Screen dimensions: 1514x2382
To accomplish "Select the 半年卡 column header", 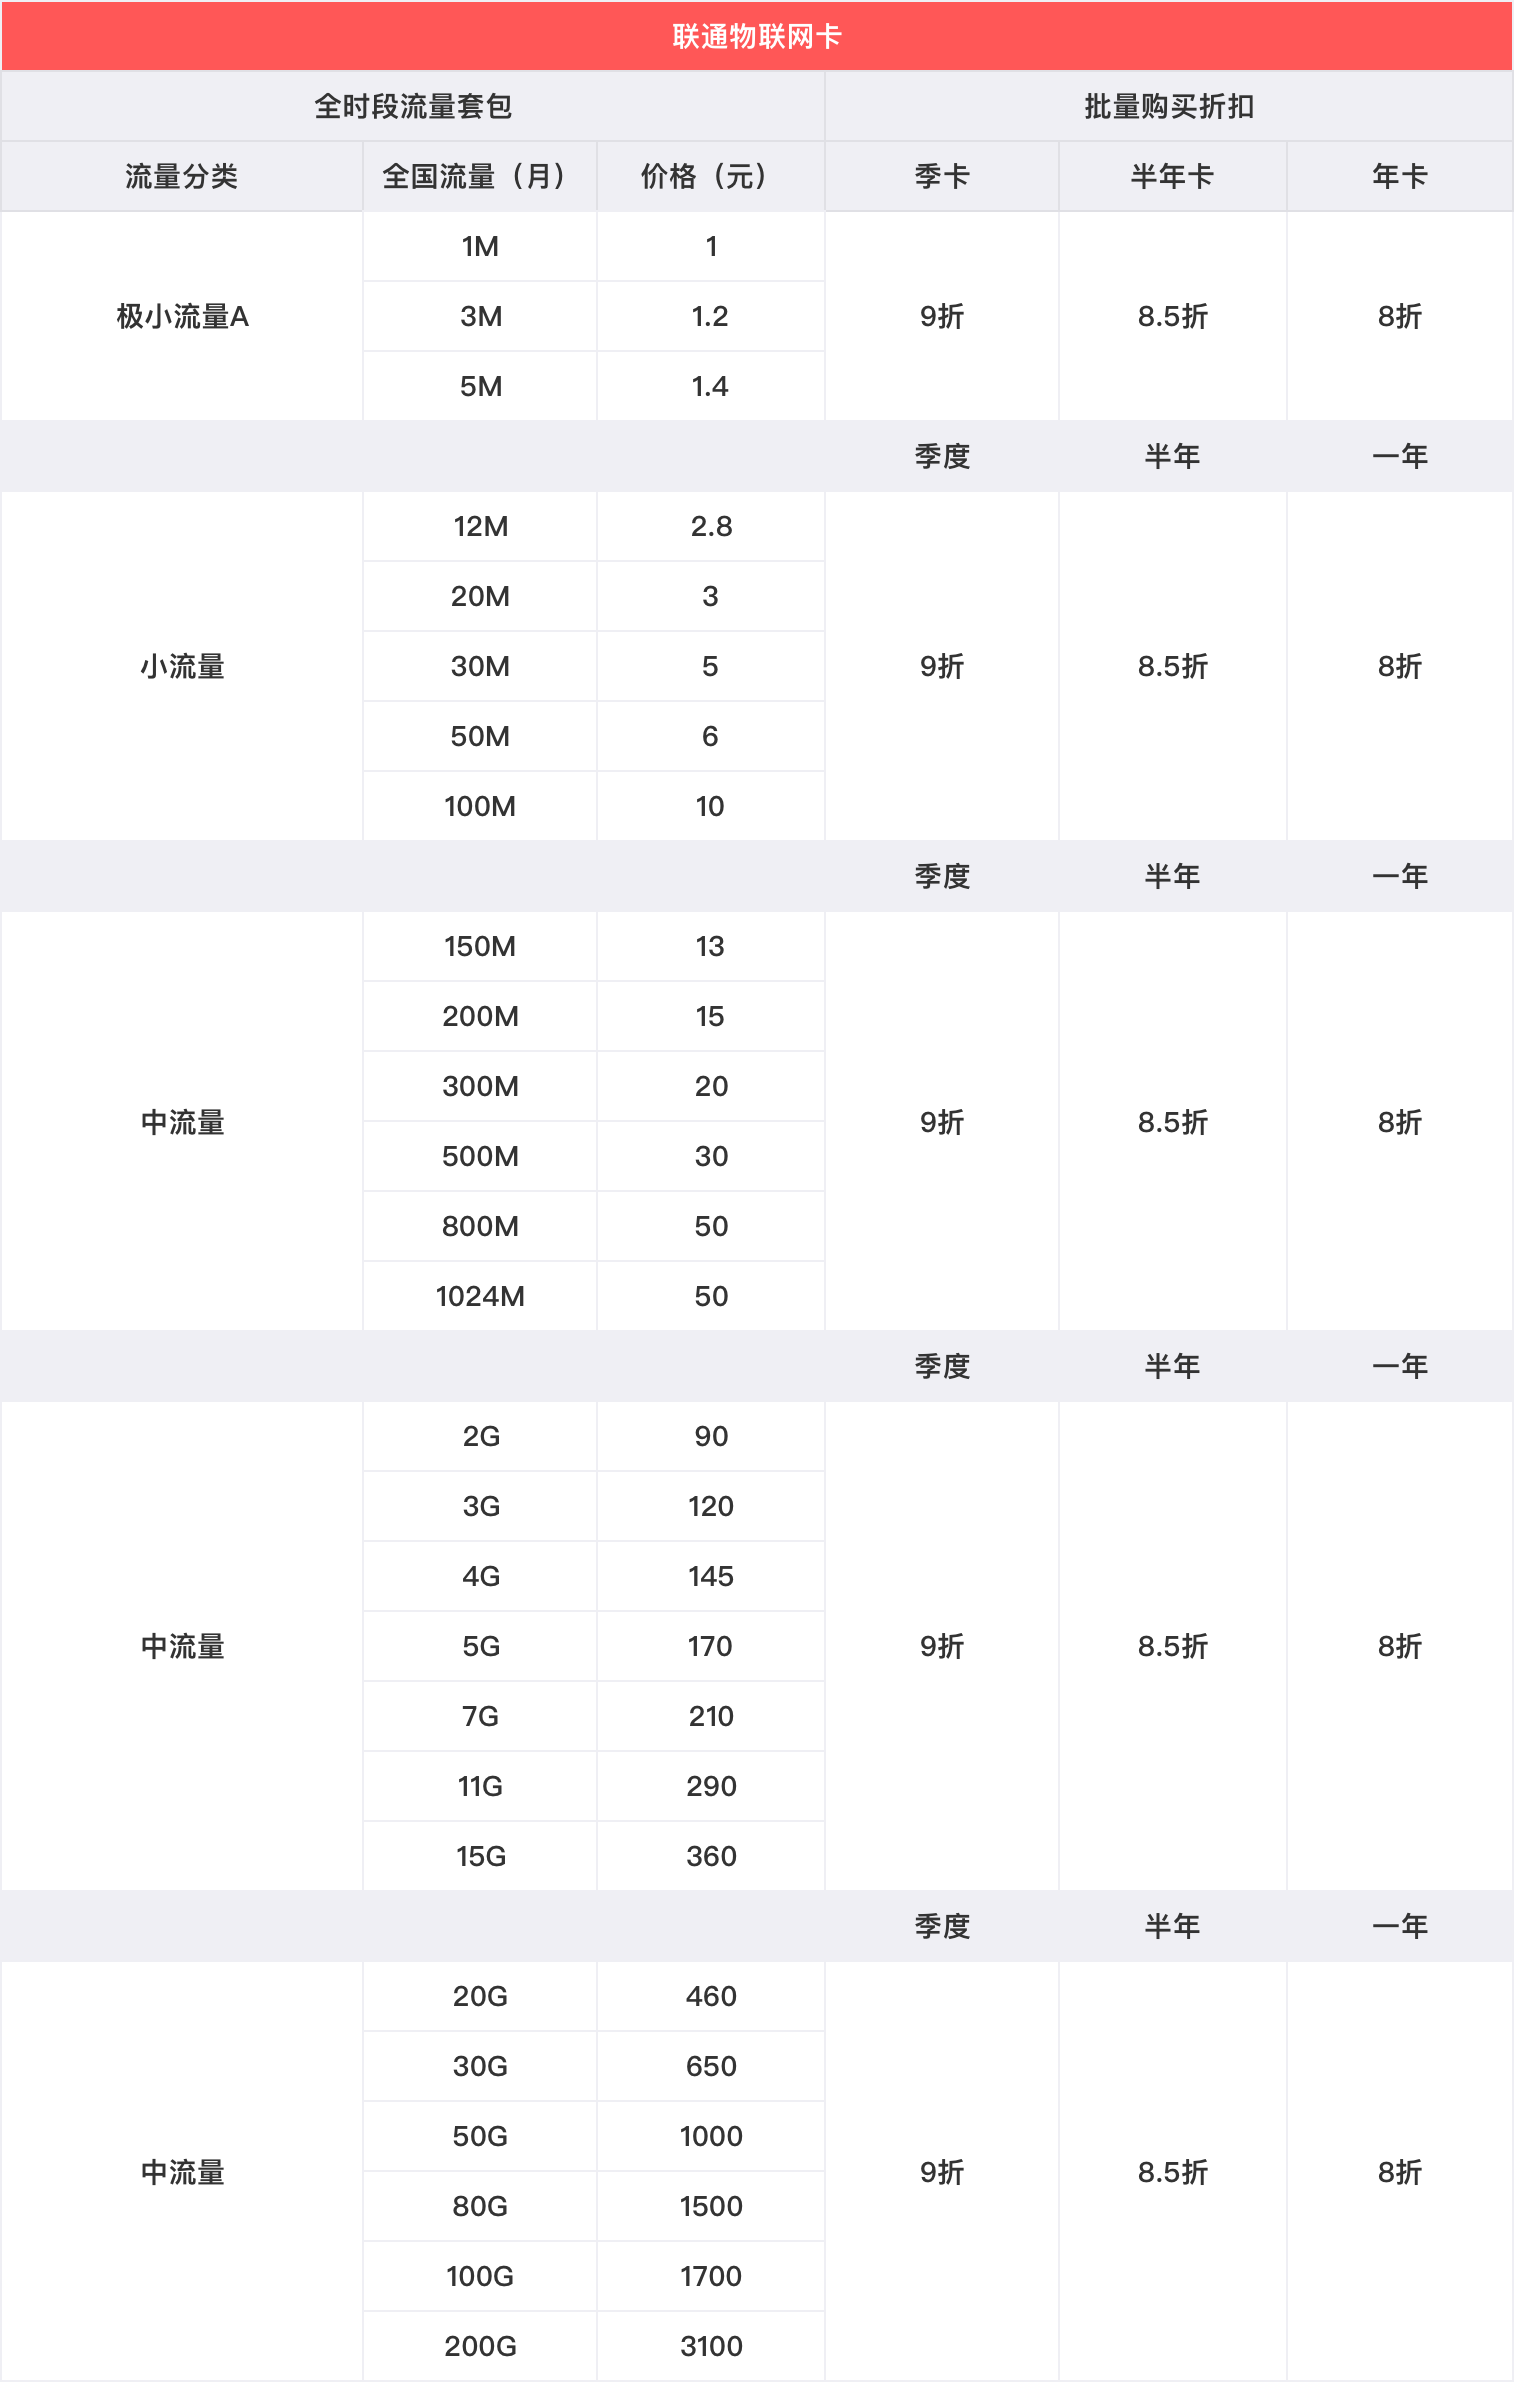I will [1172, 177].
